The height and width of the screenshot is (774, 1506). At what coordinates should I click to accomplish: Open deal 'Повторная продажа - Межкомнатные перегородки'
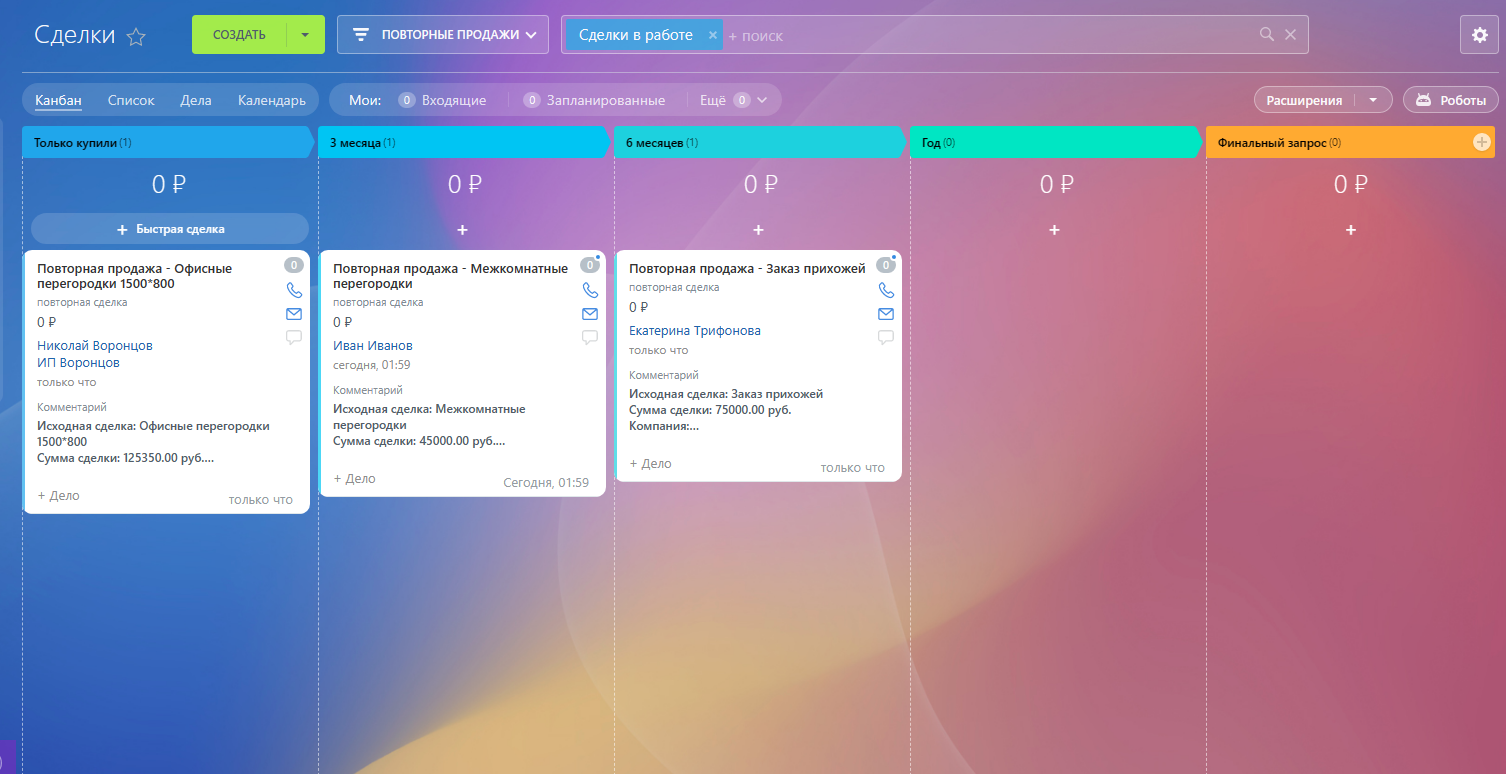click(451, 276)
